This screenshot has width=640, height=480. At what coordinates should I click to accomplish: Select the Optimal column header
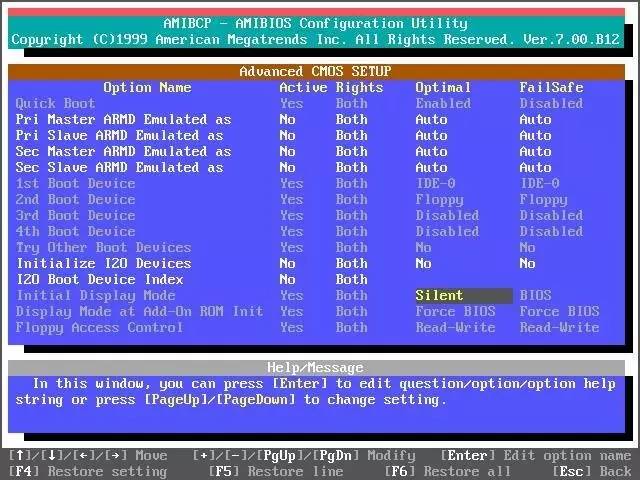coord(443,87)
